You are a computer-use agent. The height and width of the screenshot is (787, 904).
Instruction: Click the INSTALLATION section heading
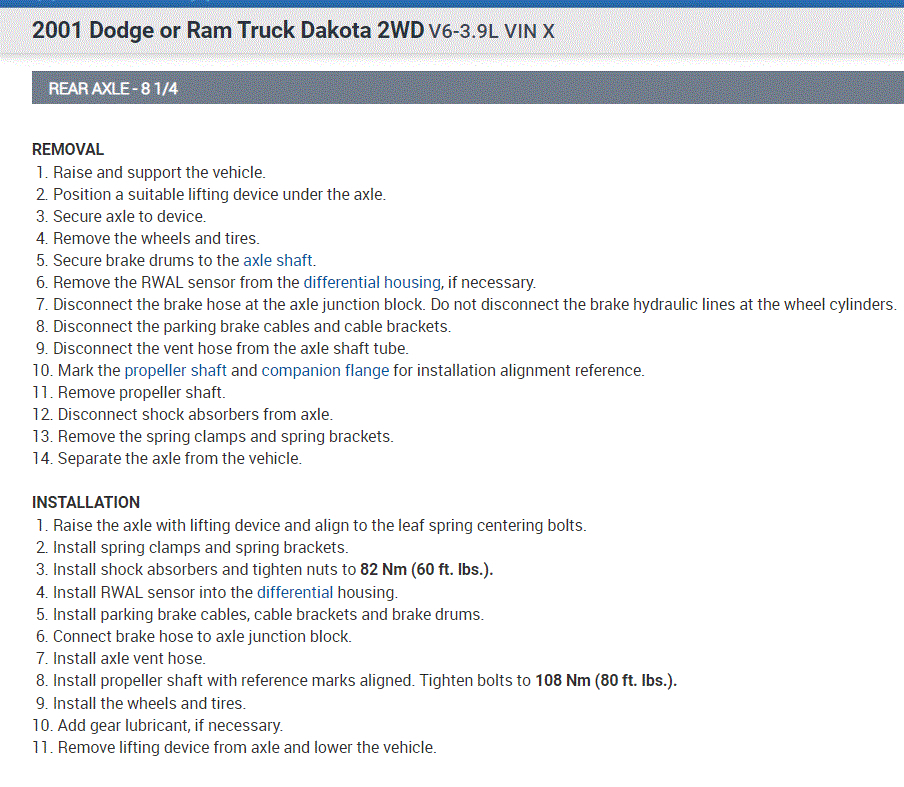[86, 502]
